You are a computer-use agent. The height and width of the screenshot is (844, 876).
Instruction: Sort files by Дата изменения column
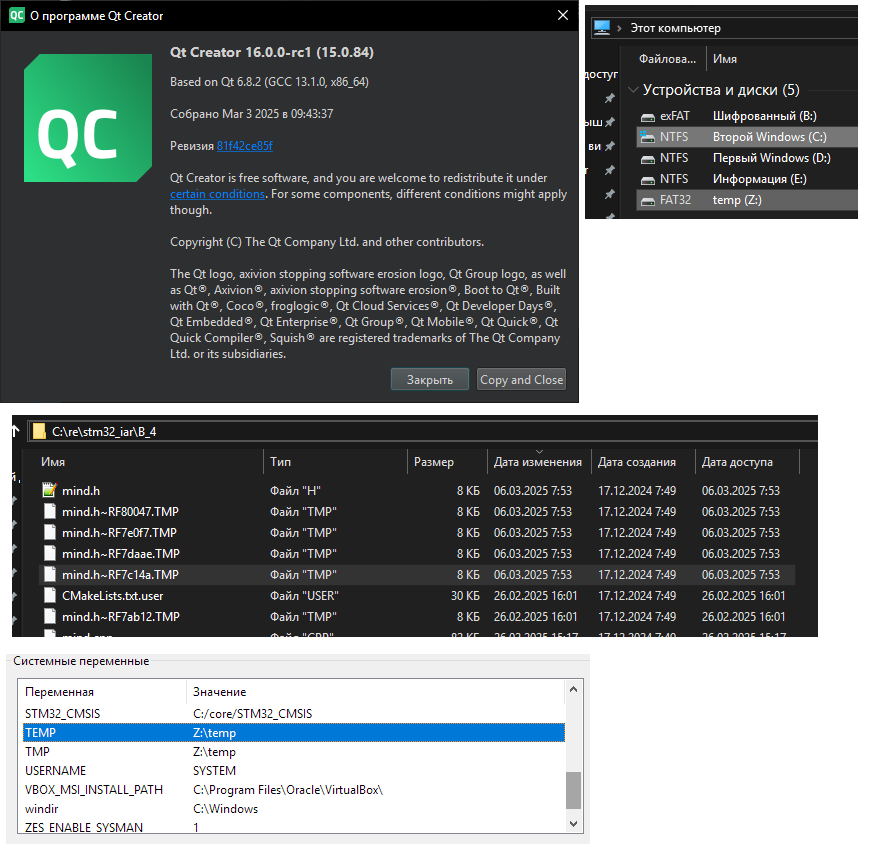539,462
